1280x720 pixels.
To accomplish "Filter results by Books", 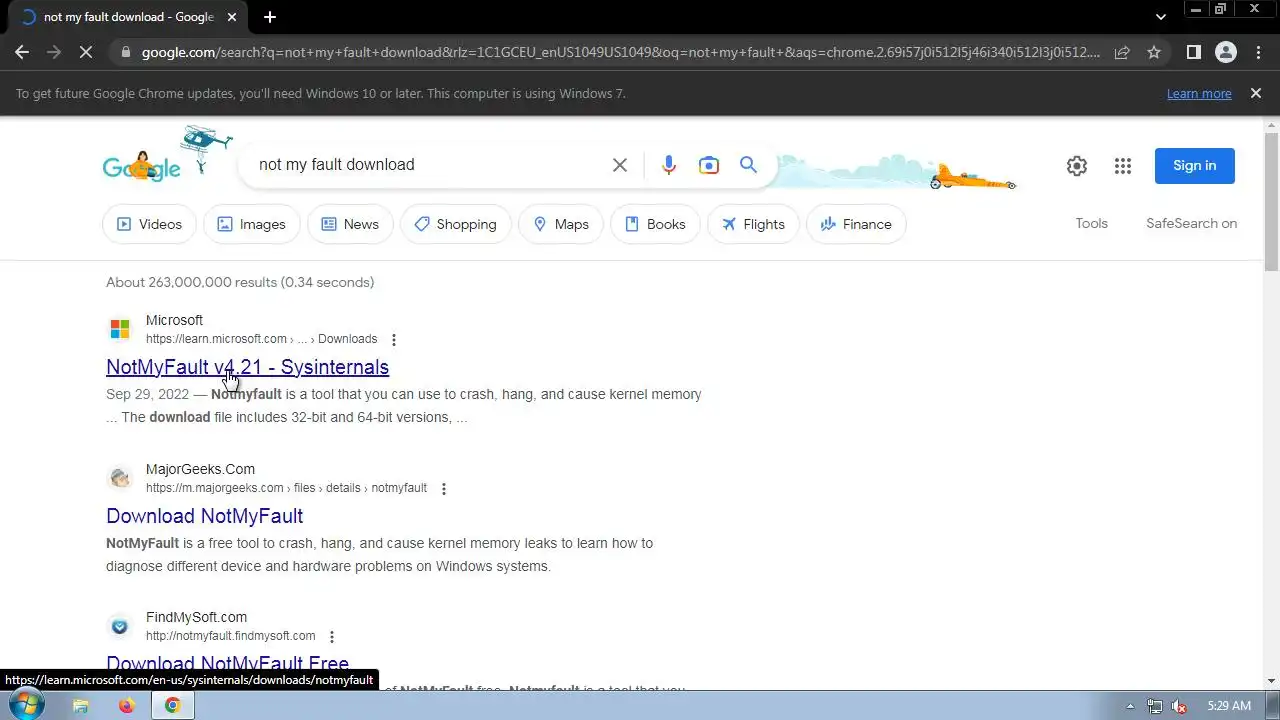I will click(x=655, y=224).
